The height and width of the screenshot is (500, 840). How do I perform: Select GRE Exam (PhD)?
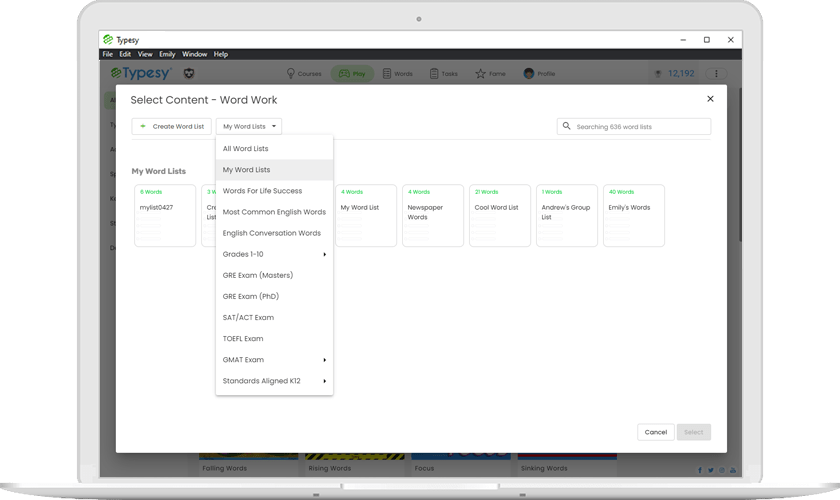tap(274, 296)
